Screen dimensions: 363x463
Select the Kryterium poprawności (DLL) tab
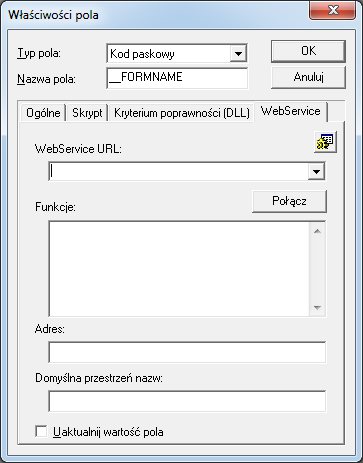(182, 113)
